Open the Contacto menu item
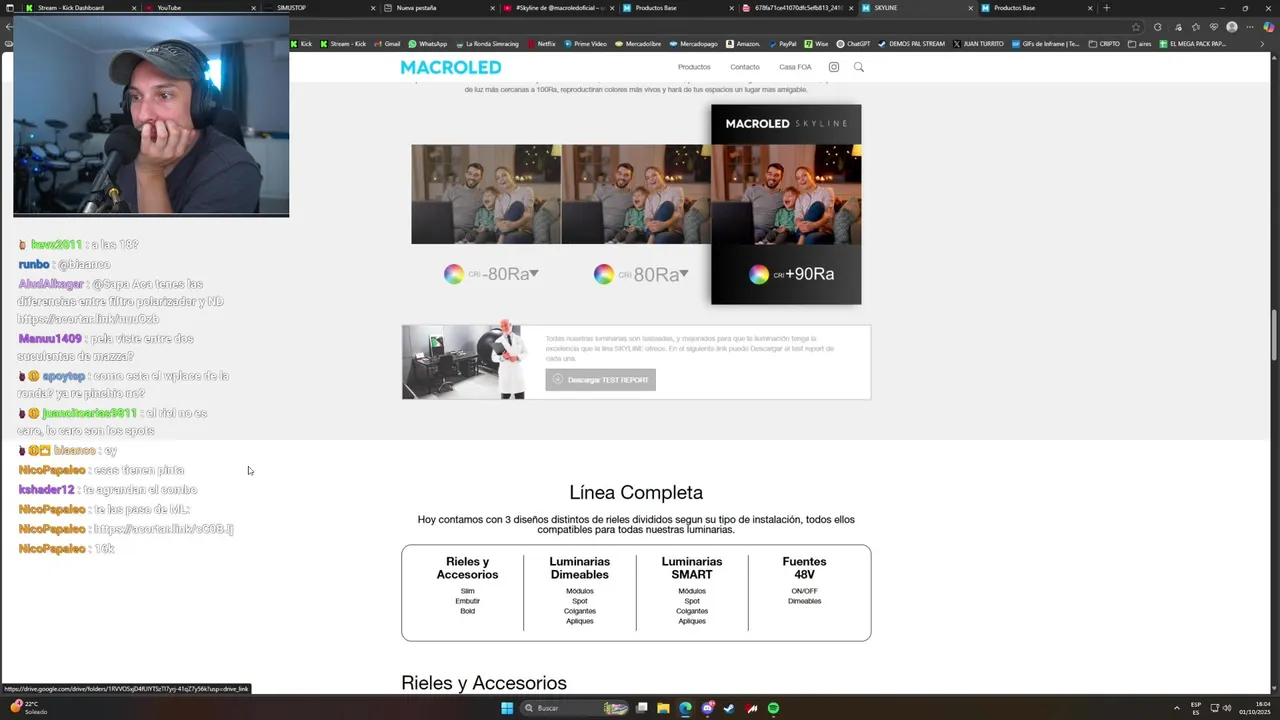The image size is (1280, 720). [x=745, y=67]
